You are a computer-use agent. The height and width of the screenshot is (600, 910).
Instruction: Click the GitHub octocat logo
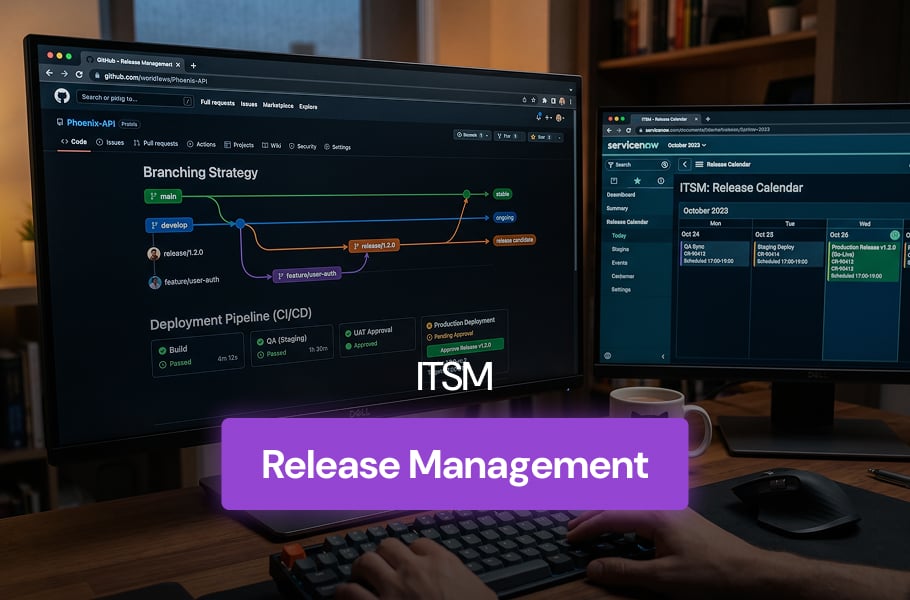(x=62, y=95)
